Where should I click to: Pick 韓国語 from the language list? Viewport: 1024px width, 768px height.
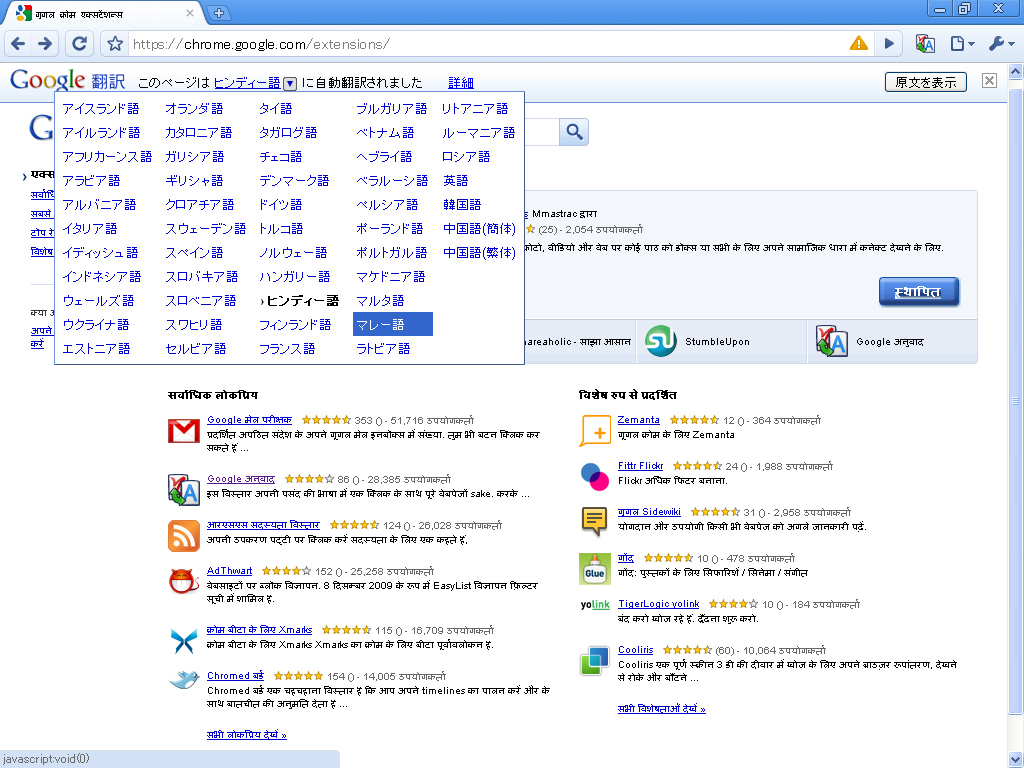point(462,204)
